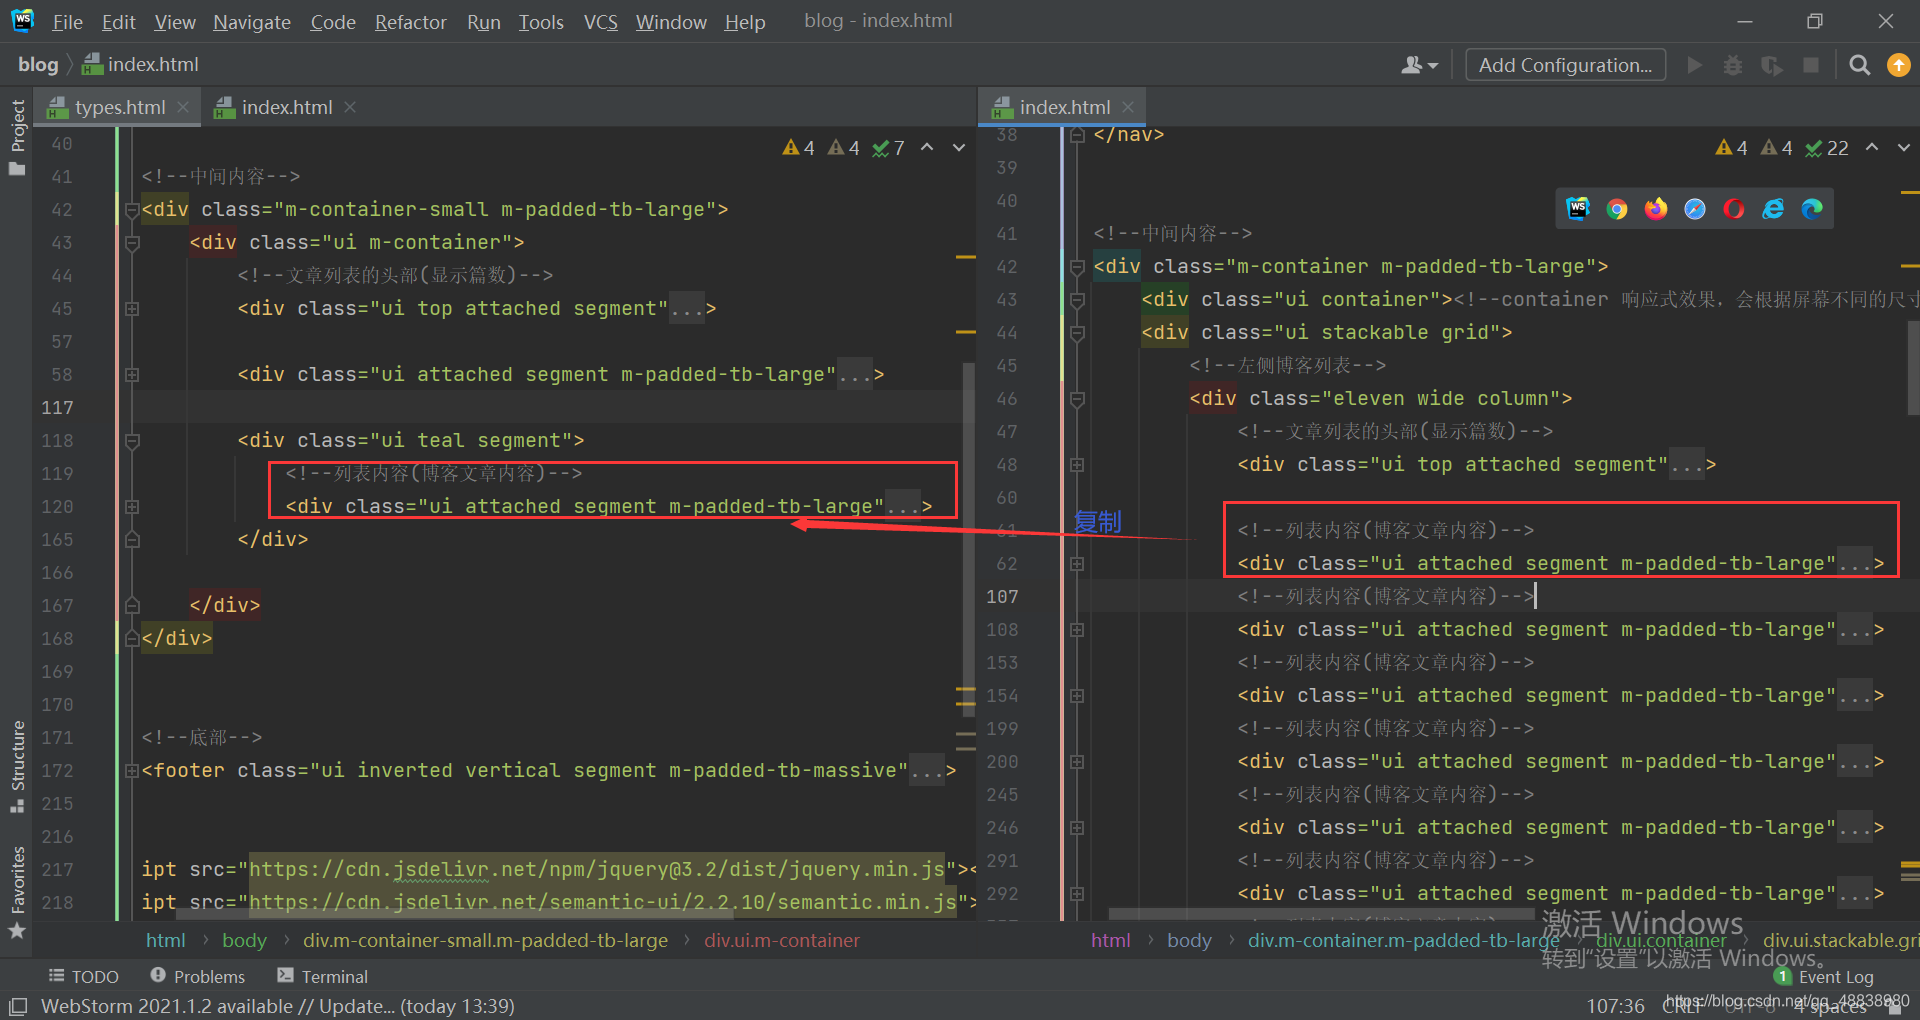Close right split index.html tab
Screen dimensions: 1920x1020
click(x=1128, y=107)
